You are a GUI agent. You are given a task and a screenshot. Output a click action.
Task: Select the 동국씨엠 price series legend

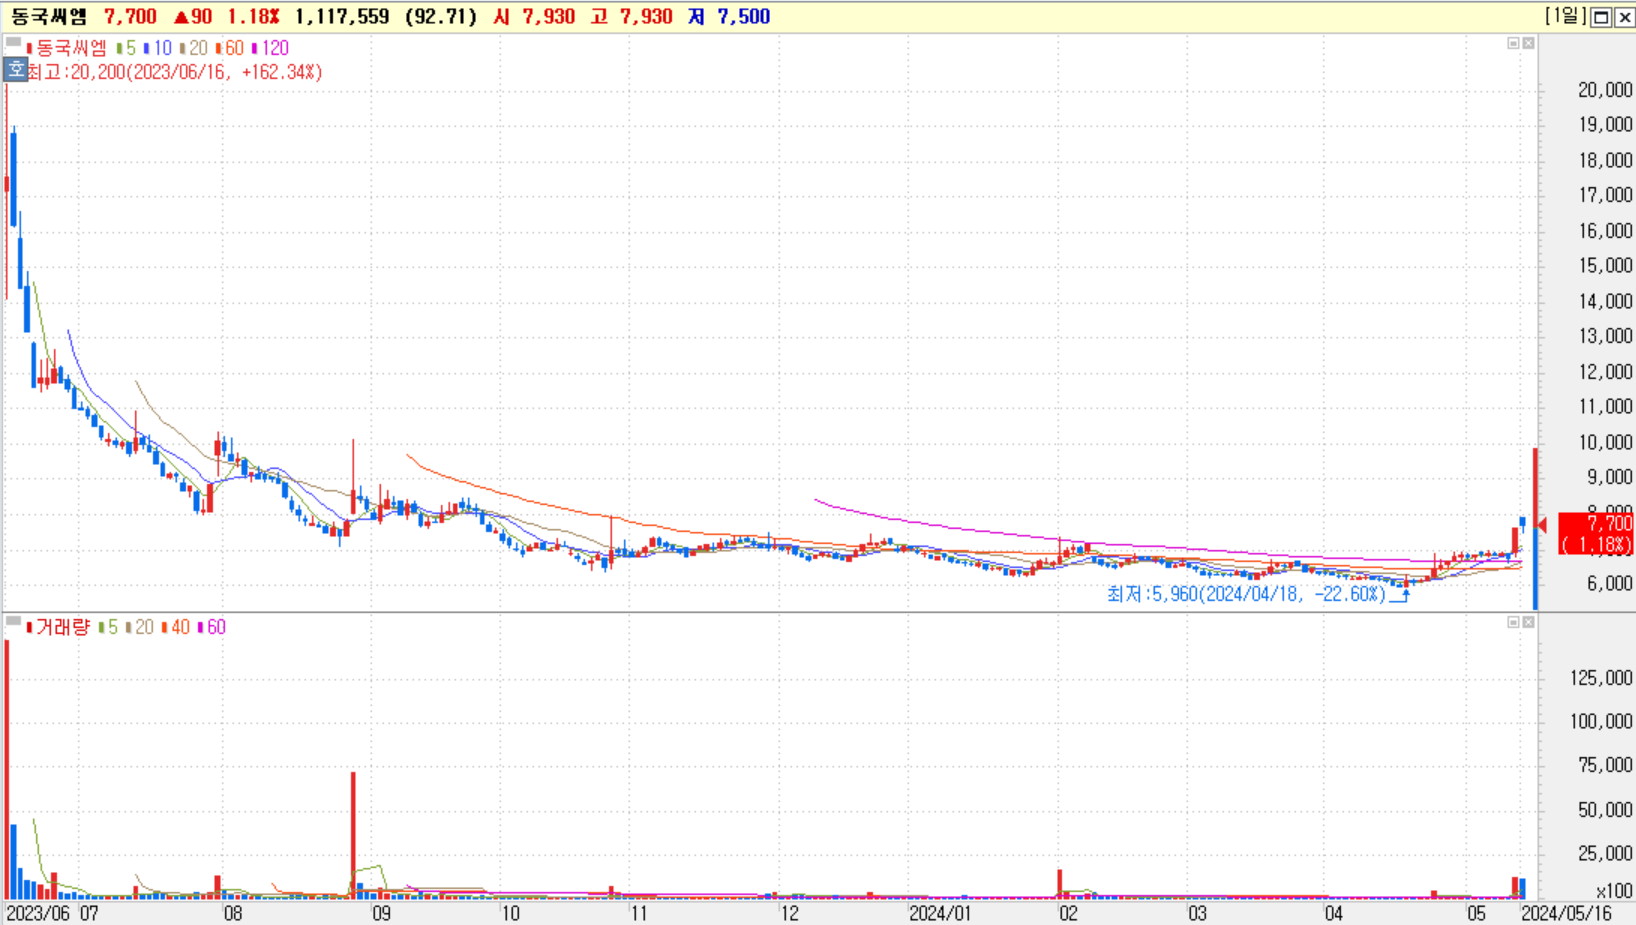(66, 48)
